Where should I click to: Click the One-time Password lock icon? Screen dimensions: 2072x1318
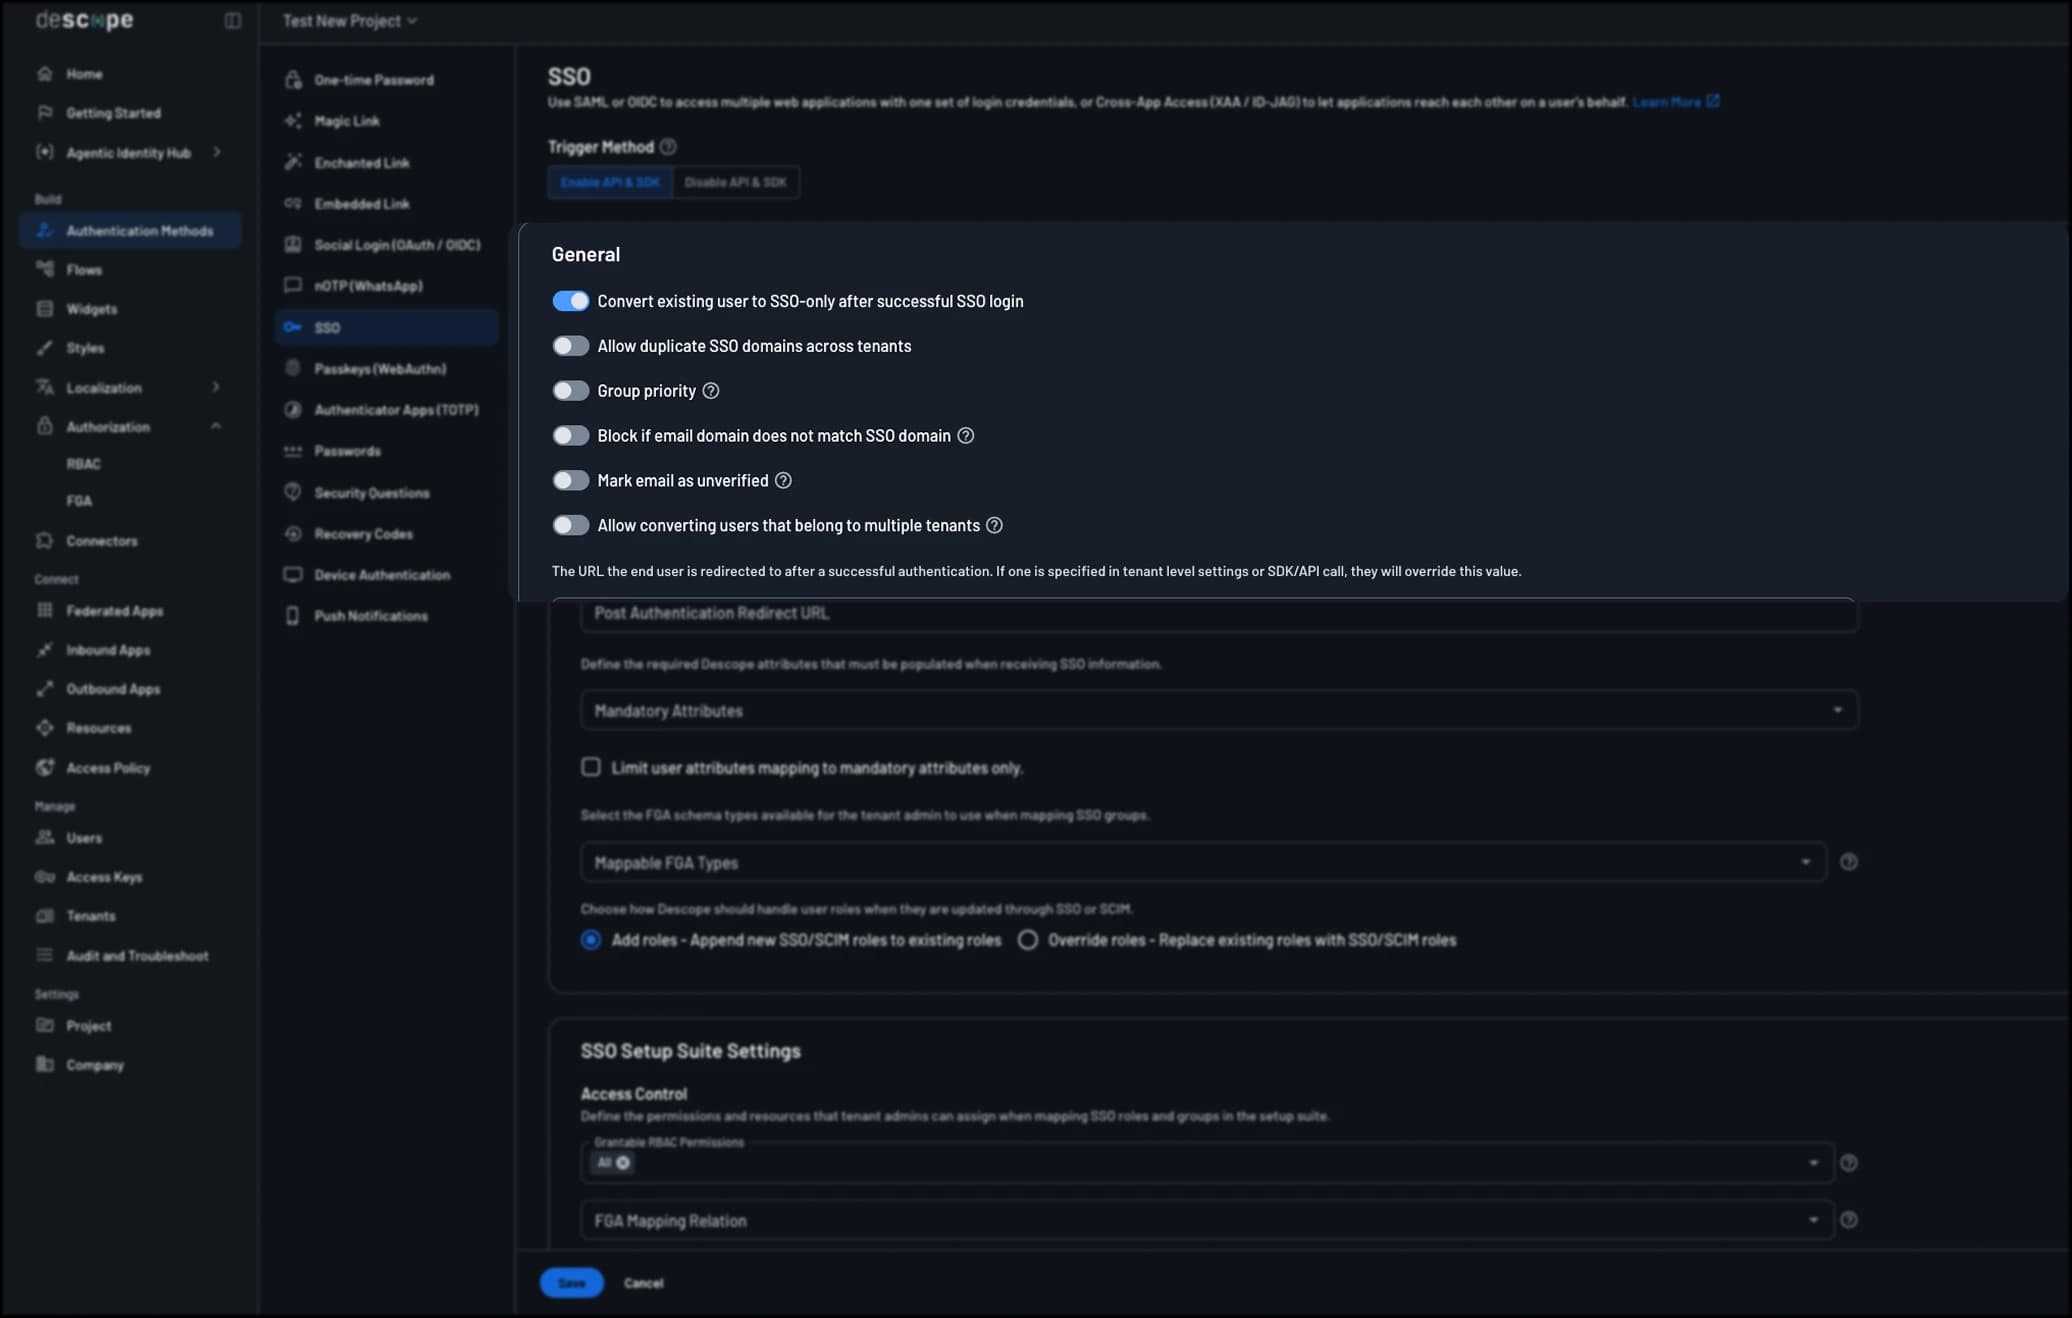click(293, 80)
